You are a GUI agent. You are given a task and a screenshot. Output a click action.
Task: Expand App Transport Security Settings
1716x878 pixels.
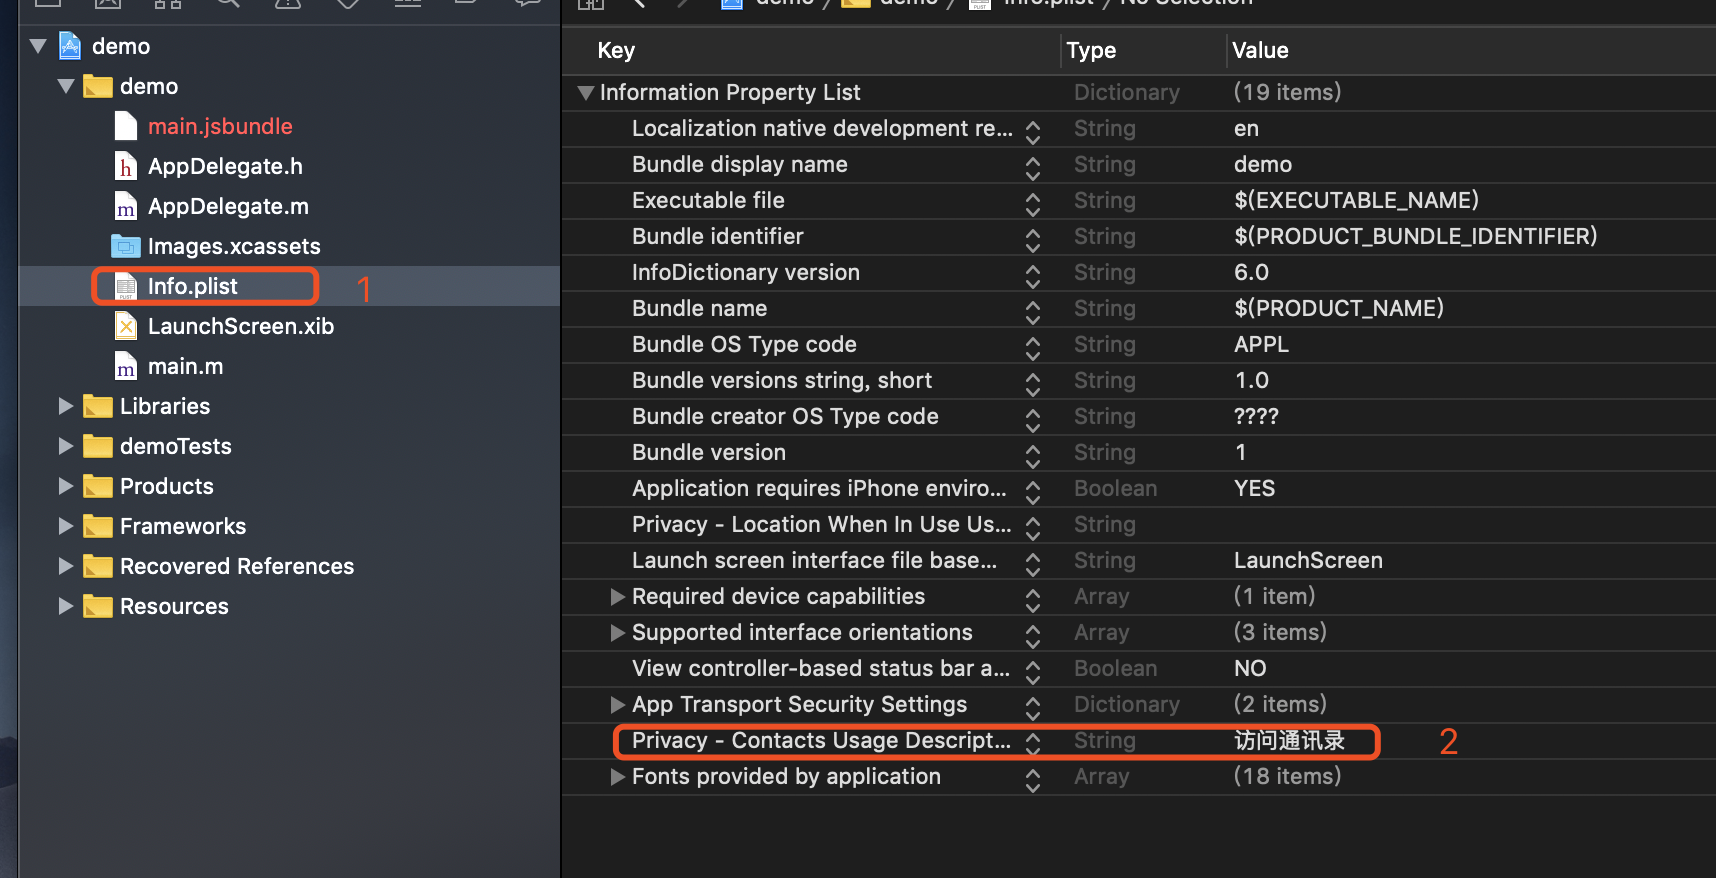click(618, 705)
